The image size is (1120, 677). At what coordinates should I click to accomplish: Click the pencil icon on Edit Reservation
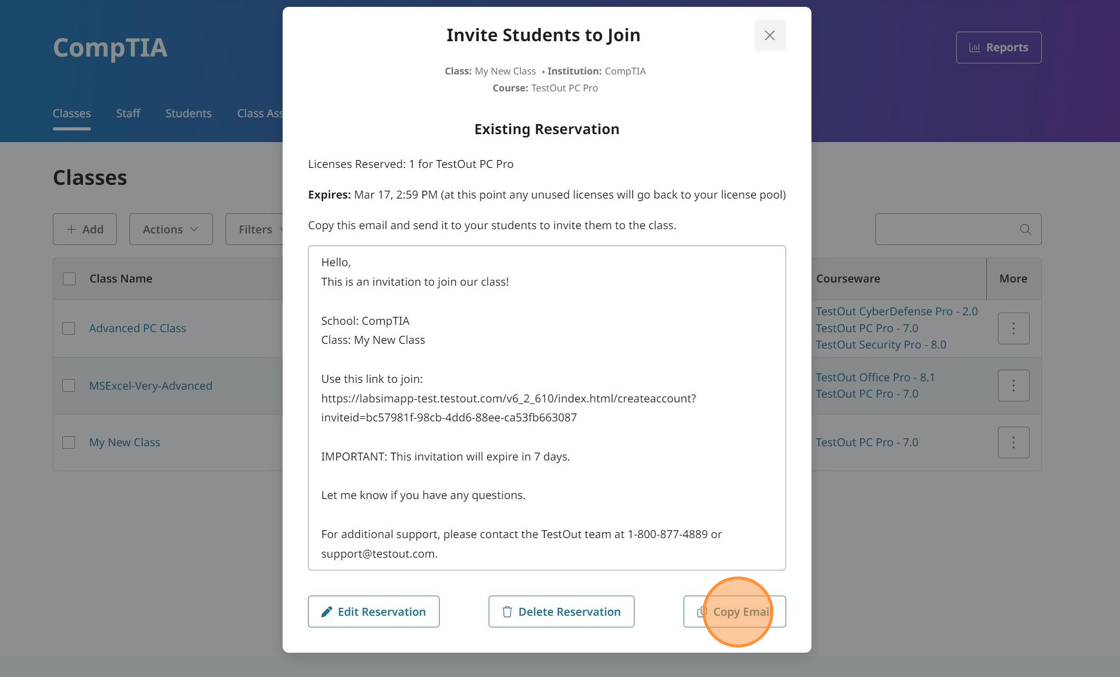pyautogui.click(x=327, y=612)
